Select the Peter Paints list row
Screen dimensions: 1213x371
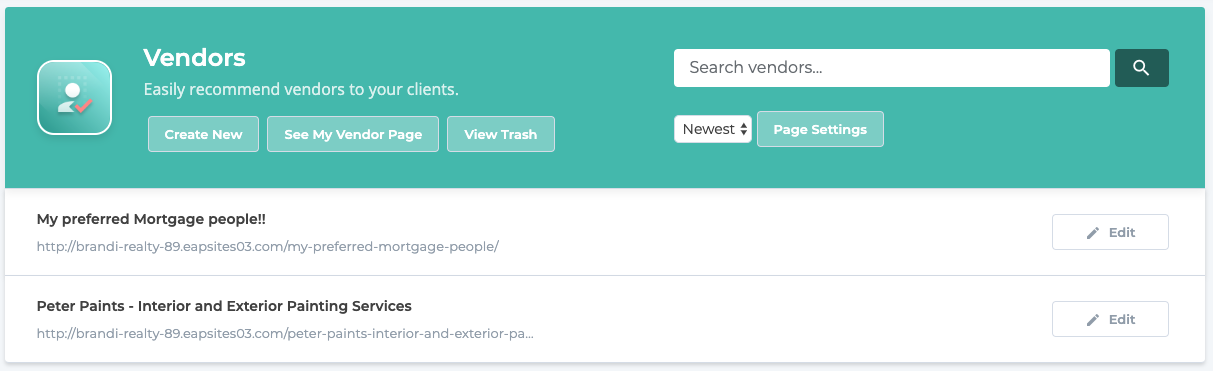point(605,319)
